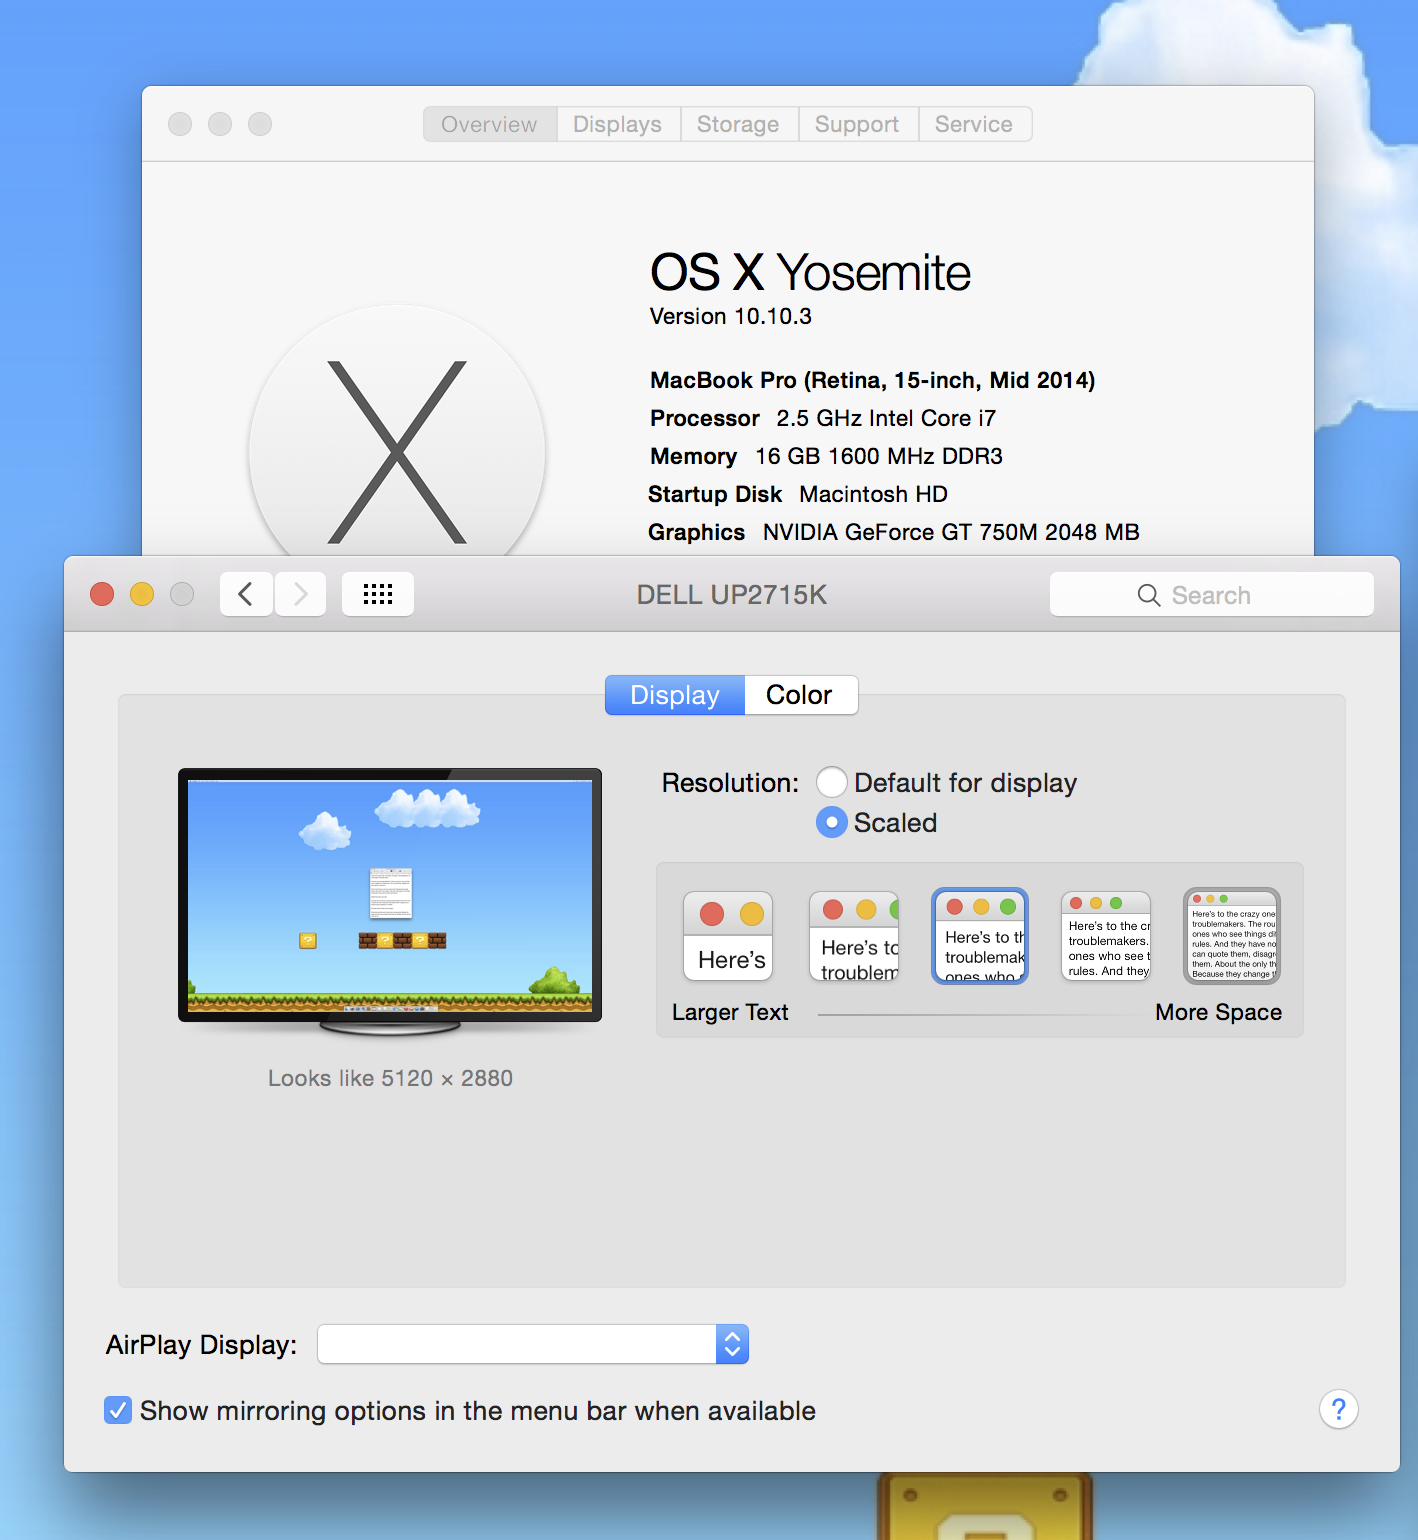
Task: Choose the middle highlighted resolution thumbnail
Action: click(x=980, y=936)
